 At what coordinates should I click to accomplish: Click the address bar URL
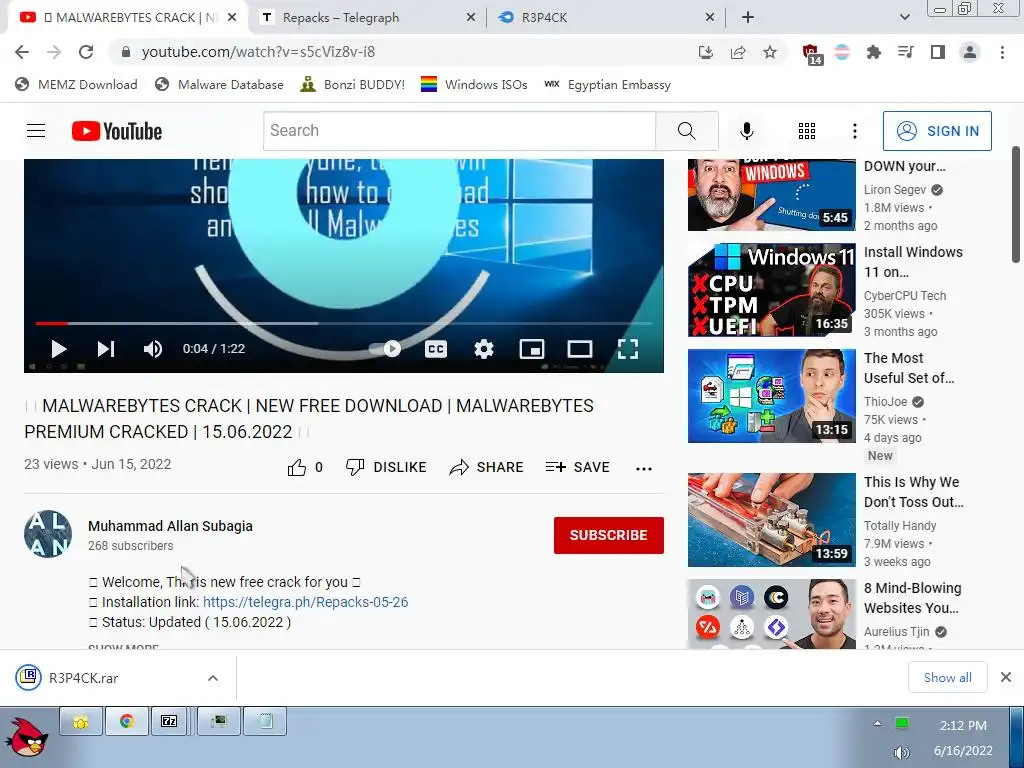(258, 52)
